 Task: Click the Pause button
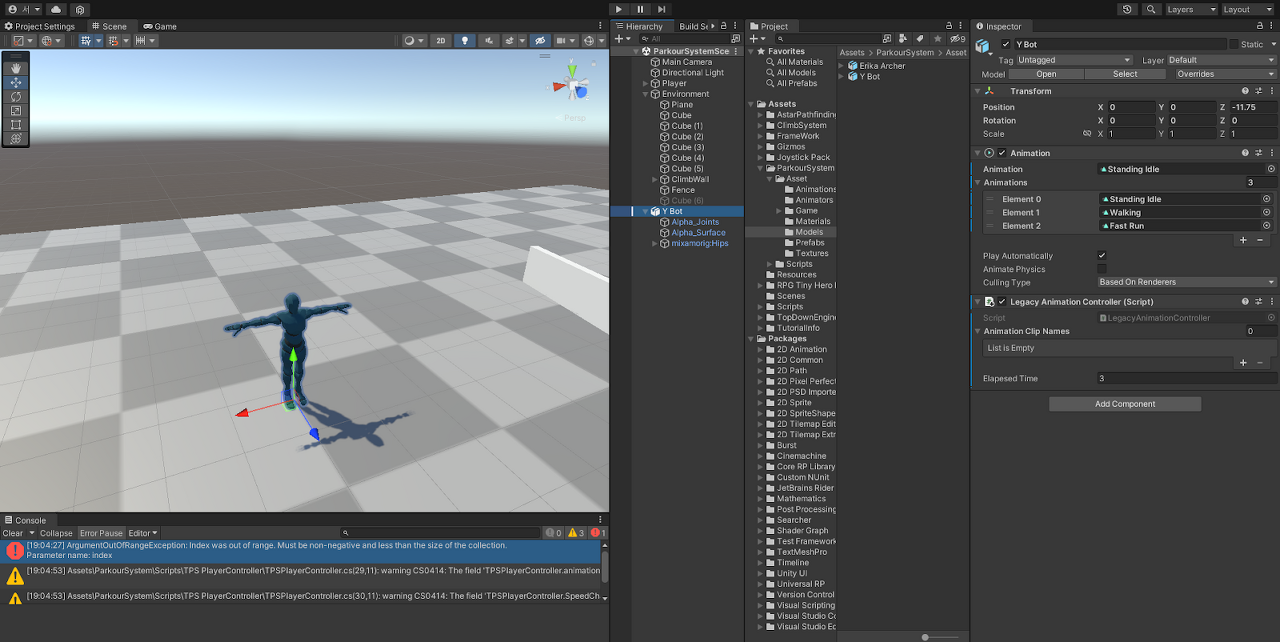tap(640, 9)
